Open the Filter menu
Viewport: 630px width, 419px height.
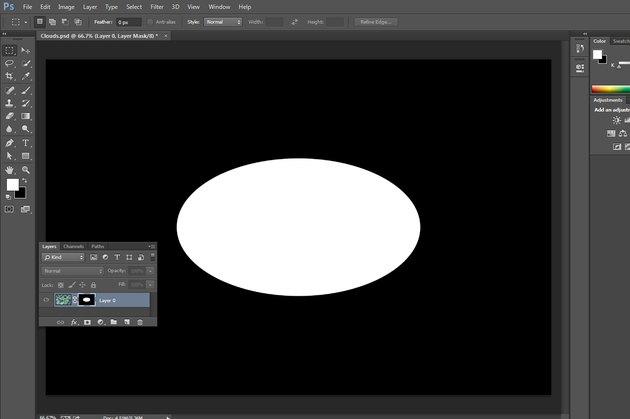(157, 7)
